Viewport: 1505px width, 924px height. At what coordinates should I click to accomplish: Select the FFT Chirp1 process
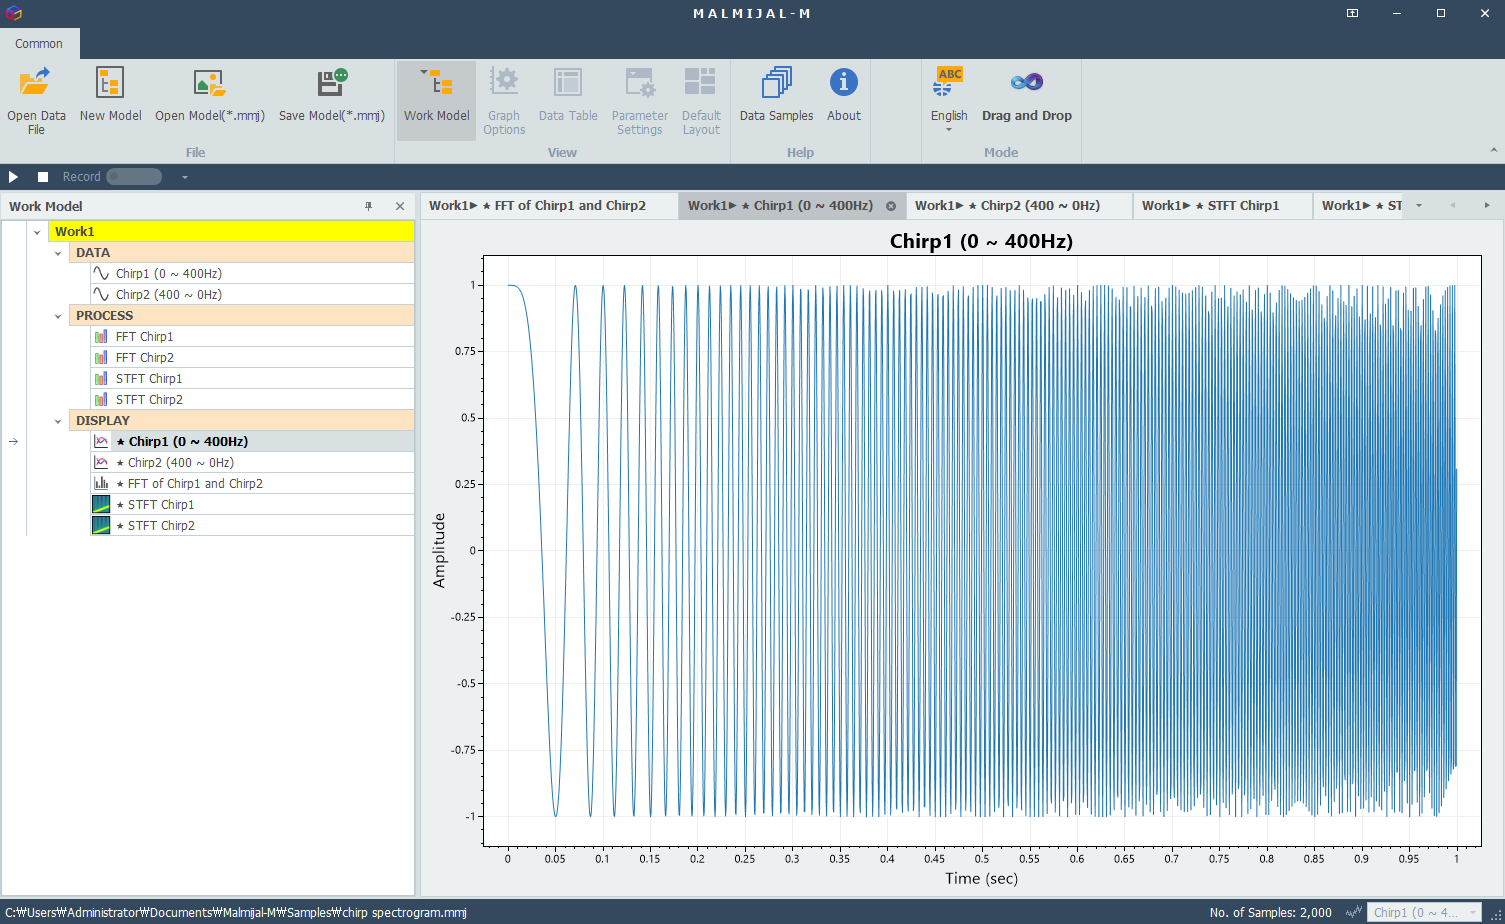coord(252,337)
